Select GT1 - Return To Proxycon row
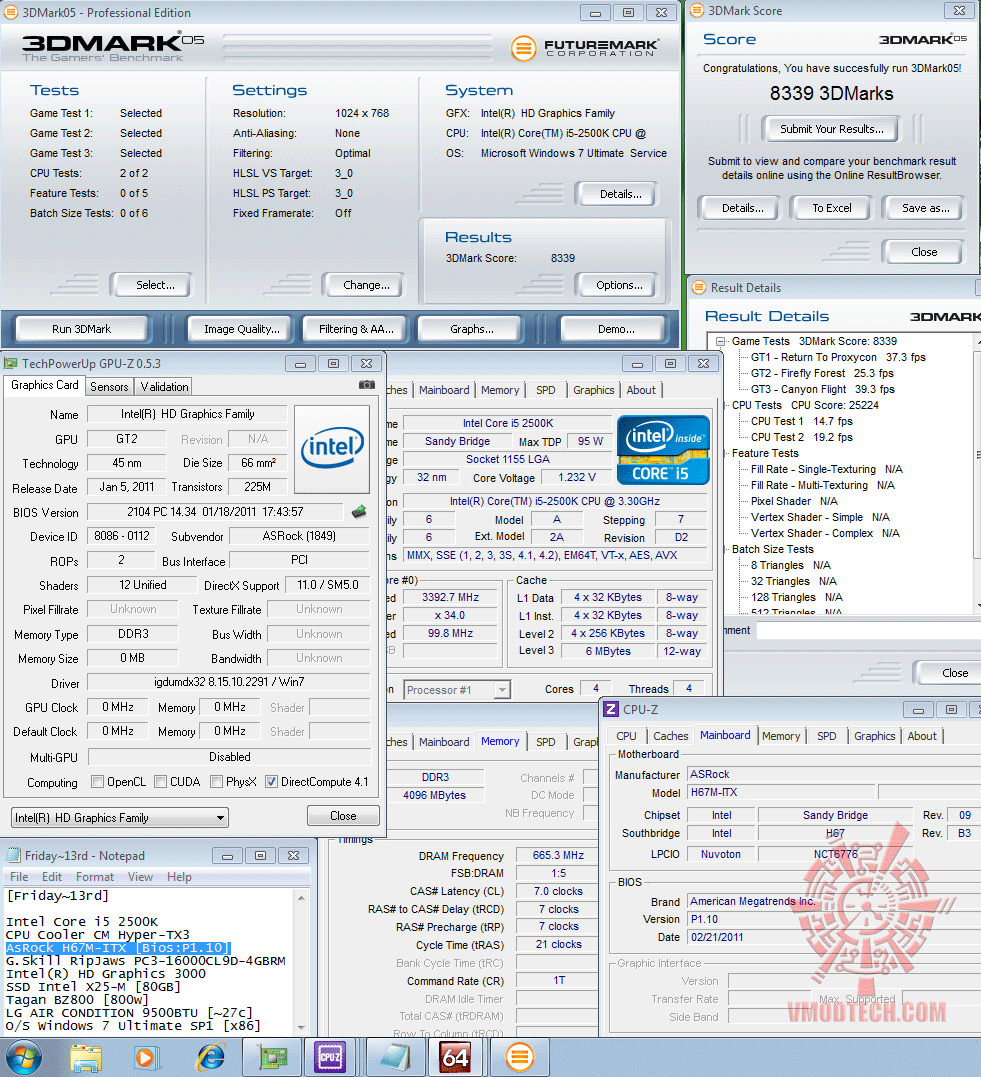The image size is (981, 1077). click(837, 357)
